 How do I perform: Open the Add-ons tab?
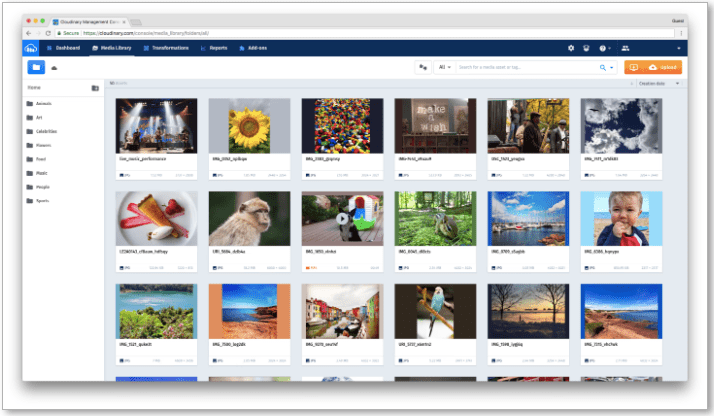(253, 48)
